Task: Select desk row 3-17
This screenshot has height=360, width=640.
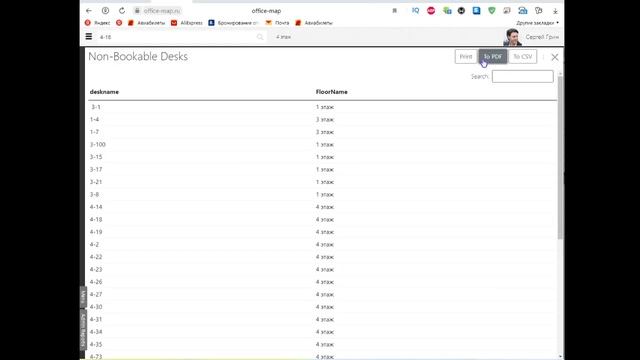Action: tap(322, 169)
